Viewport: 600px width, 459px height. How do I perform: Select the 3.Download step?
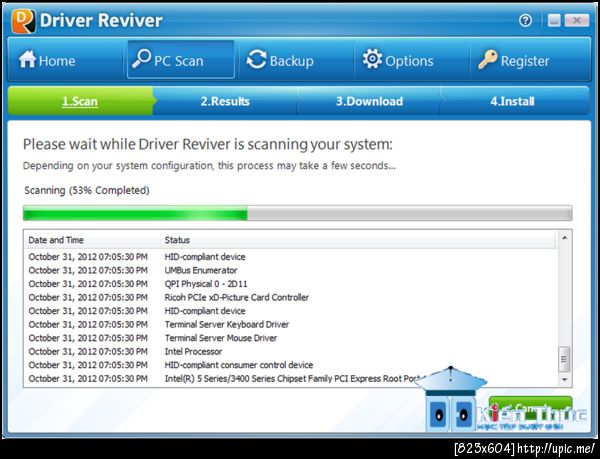[369, 101]
